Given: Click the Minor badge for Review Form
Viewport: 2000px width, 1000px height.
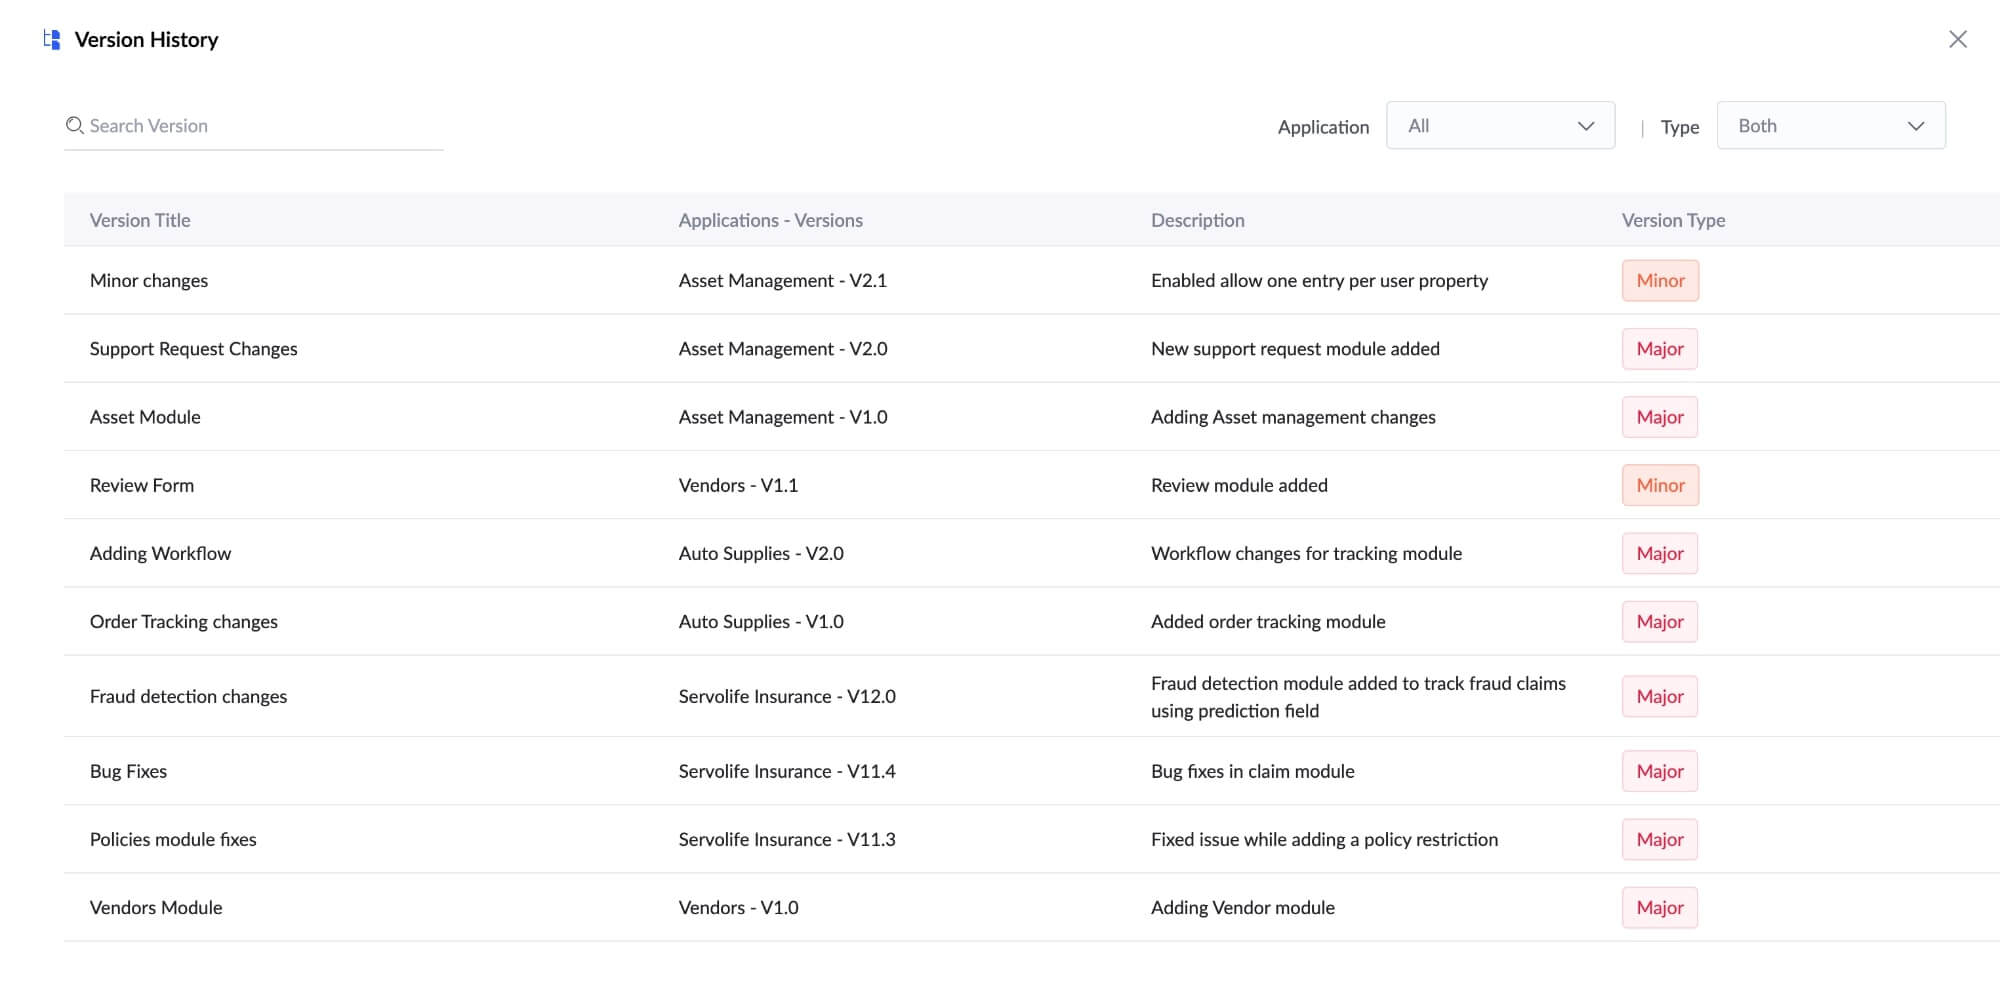Looking at the screenshot, I should pos(1660,485).
